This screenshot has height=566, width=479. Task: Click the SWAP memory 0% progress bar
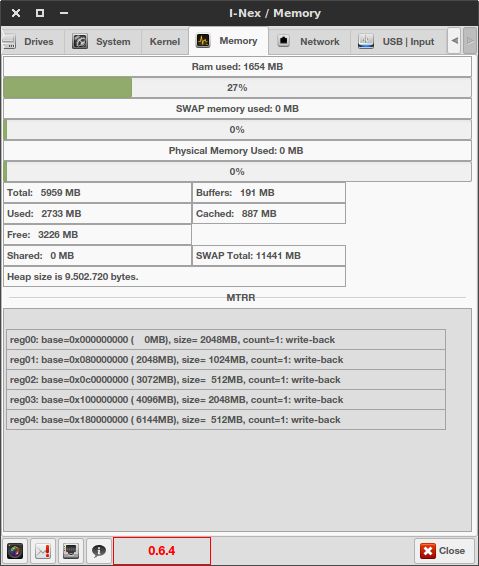tap(237, 130)
